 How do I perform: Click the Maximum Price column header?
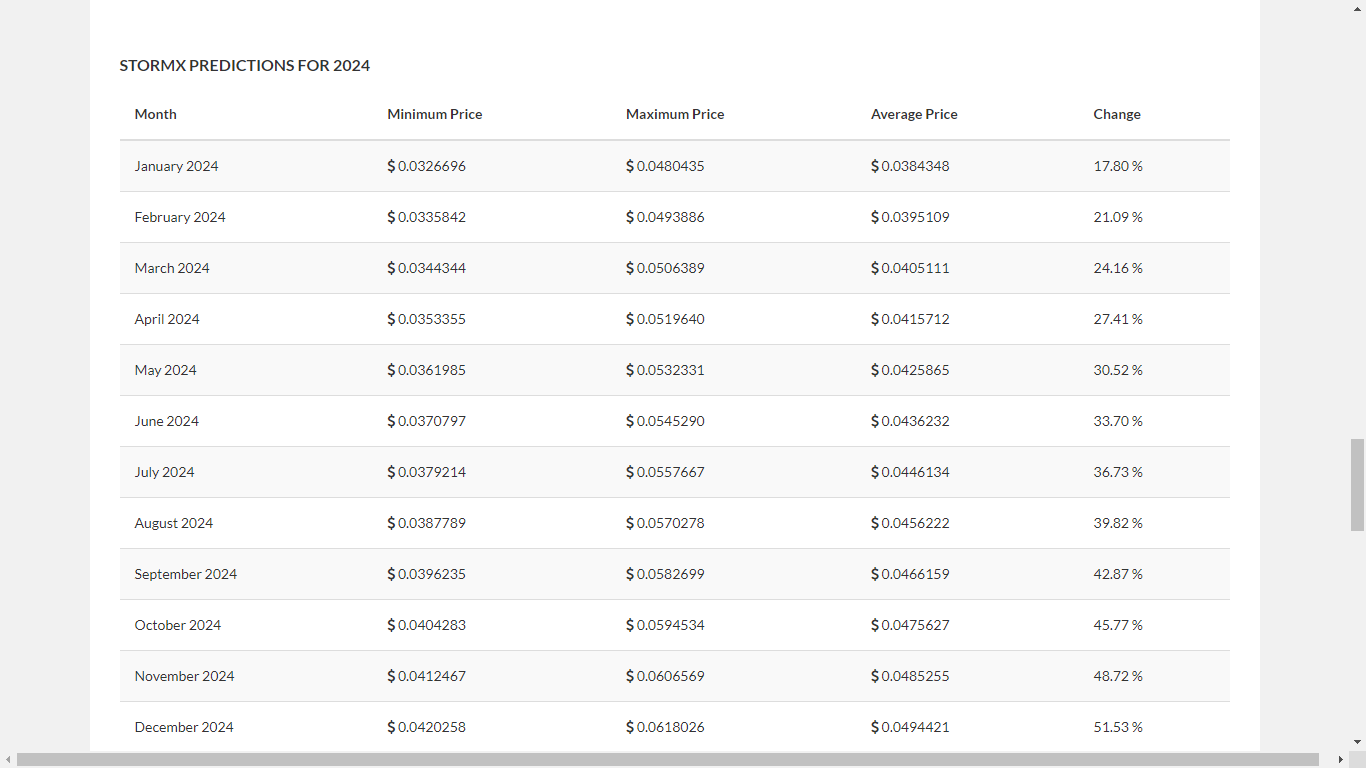[675, 115]
